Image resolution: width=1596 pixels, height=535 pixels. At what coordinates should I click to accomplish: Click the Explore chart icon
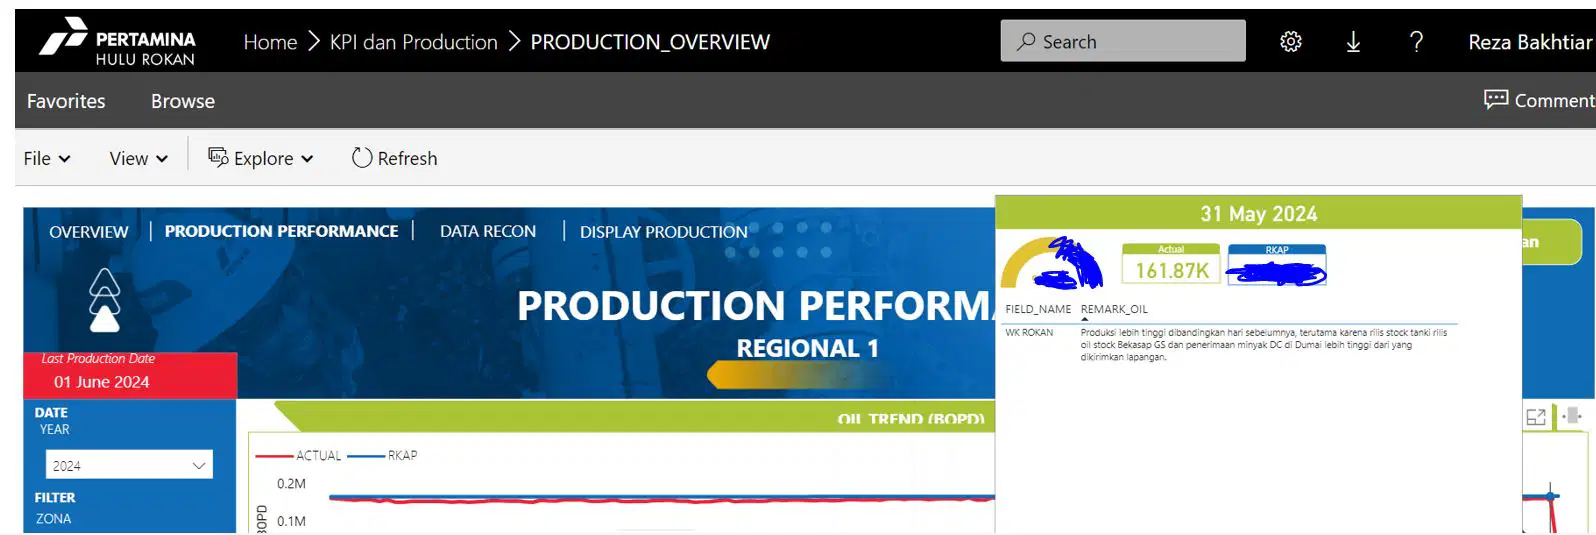pyautogui.click(x=218, y=157)
